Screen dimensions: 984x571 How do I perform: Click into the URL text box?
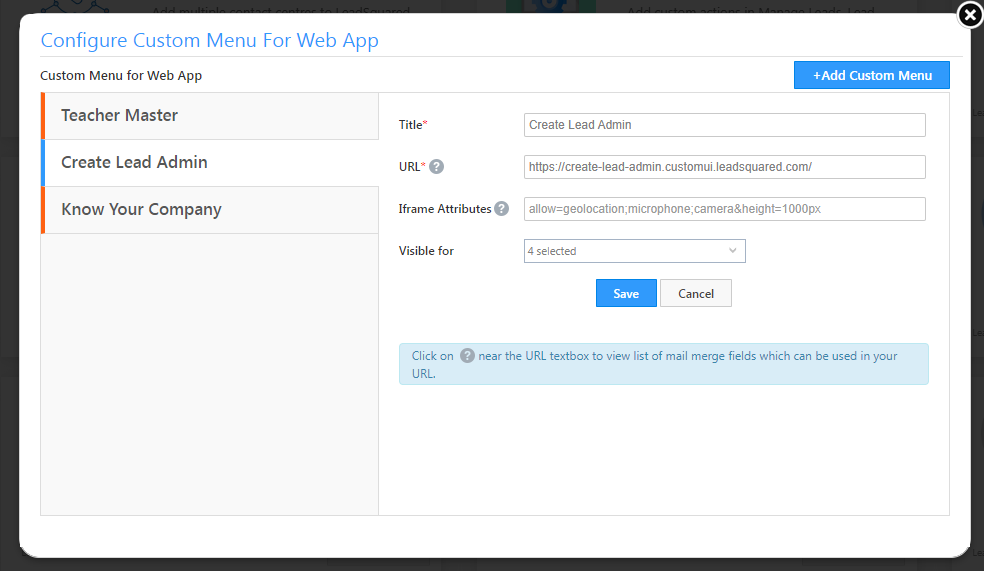coord(724,167)
